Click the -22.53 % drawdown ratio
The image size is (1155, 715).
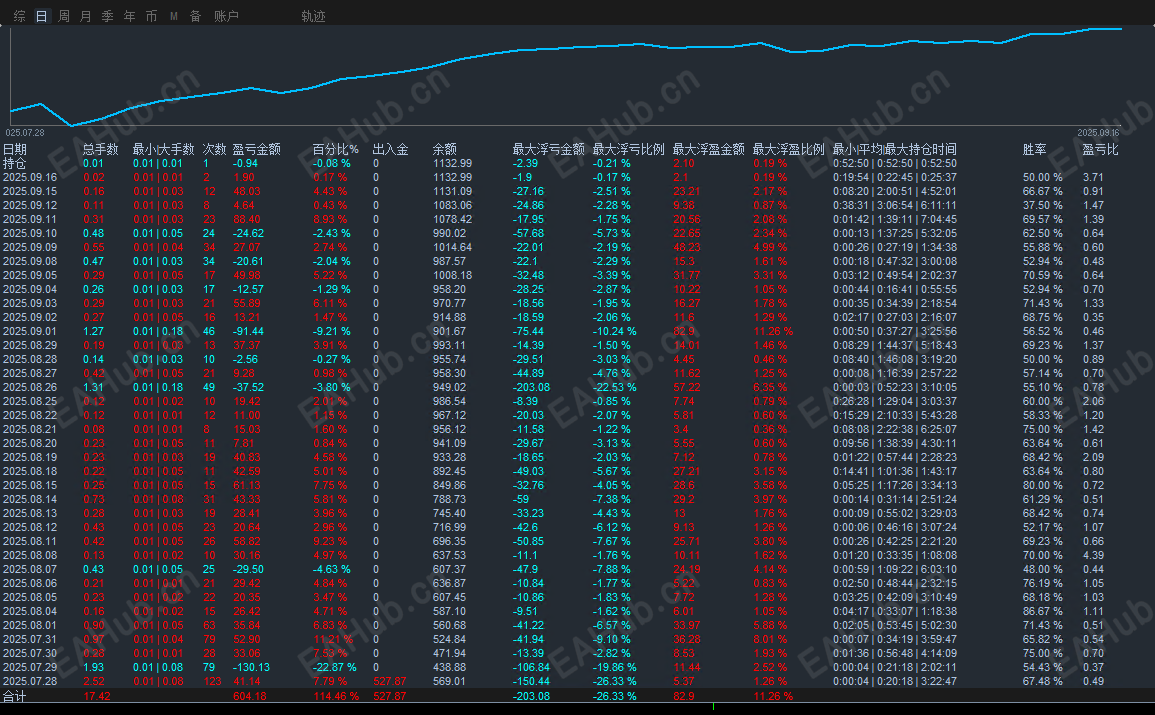[x=614, y=387]
